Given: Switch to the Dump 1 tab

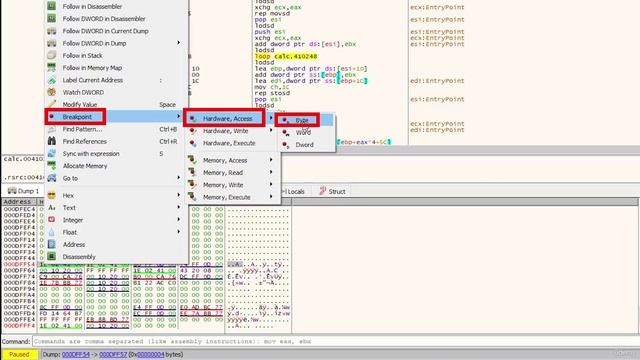Looking at the screenshot, I should [x=23, y=191].
